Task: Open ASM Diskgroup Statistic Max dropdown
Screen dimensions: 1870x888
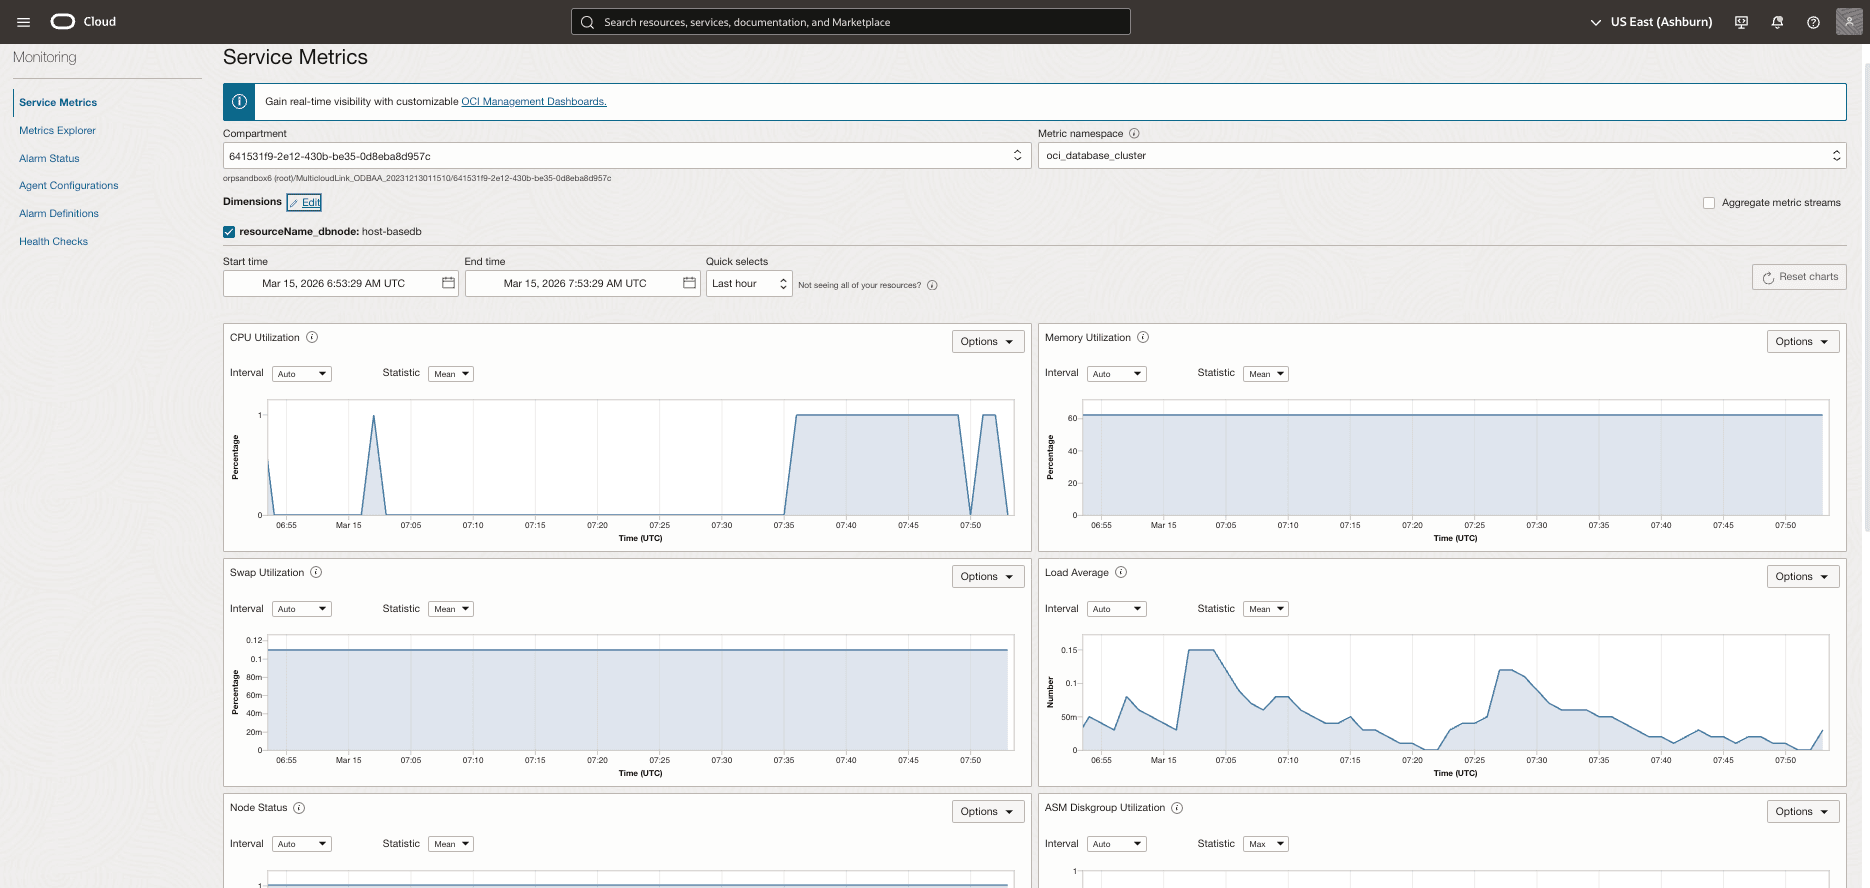Action: pyautogui.click(x=1266, y=844)
